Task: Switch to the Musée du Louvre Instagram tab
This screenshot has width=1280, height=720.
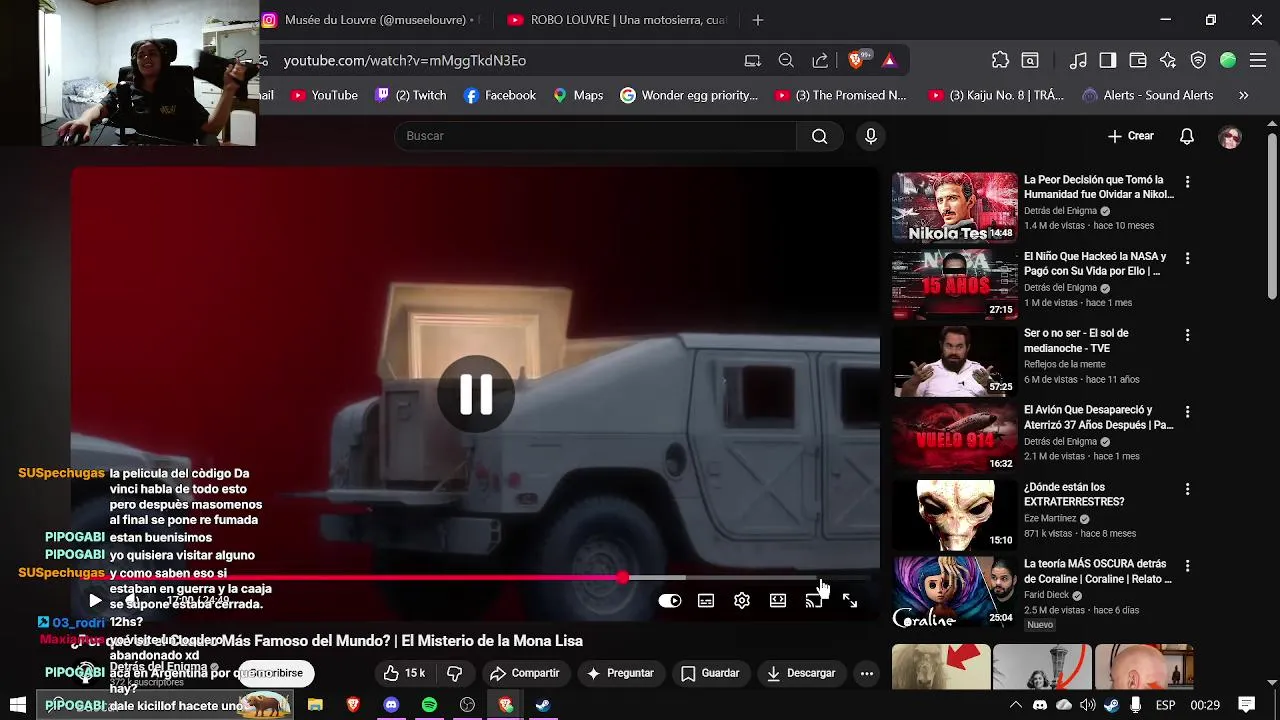Action: (372, 20)
